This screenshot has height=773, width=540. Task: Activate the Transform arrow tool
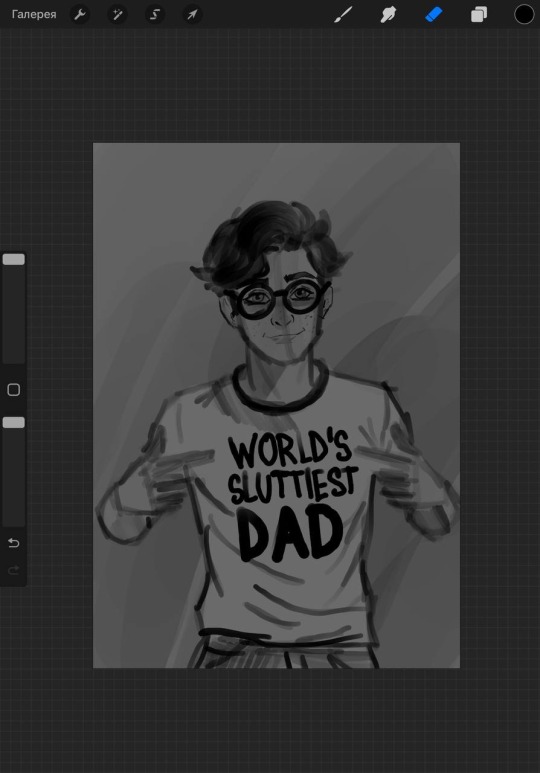point(192,14)
